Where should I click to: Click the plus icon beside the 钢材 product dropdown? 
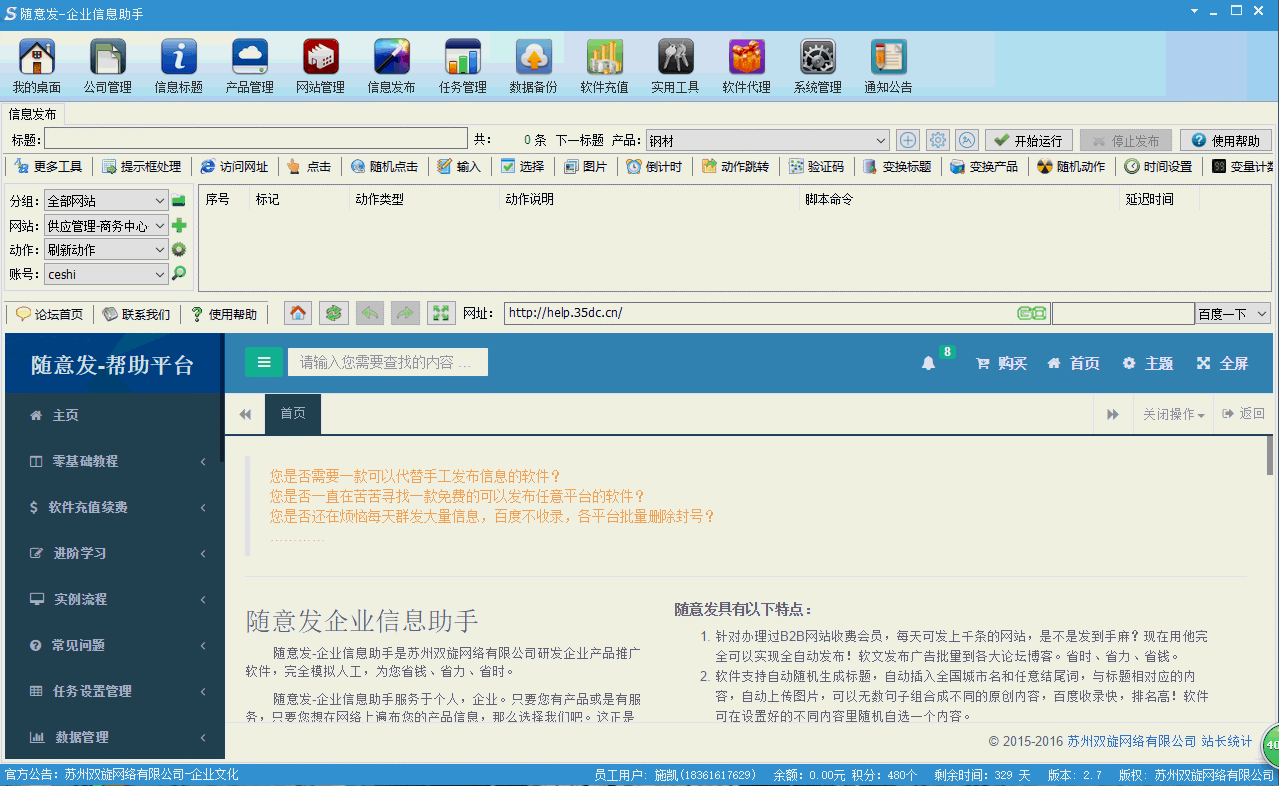tap(907, 140)
